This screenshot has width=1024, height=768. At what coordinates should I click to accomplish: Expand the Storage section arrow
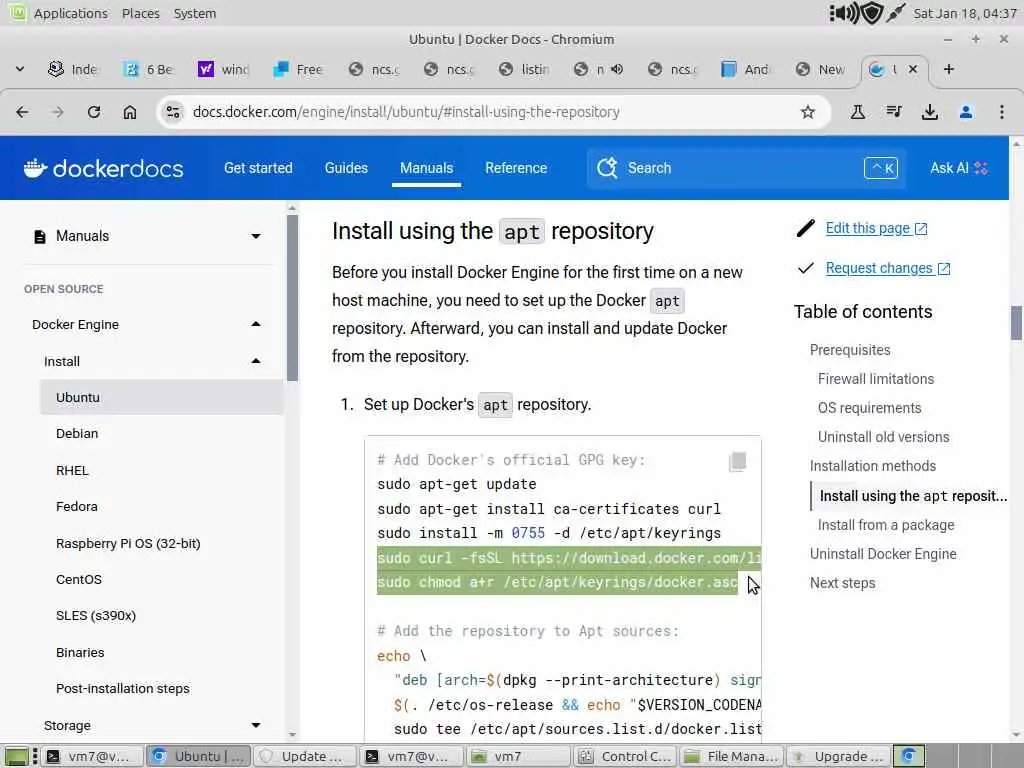pos(256,725)
